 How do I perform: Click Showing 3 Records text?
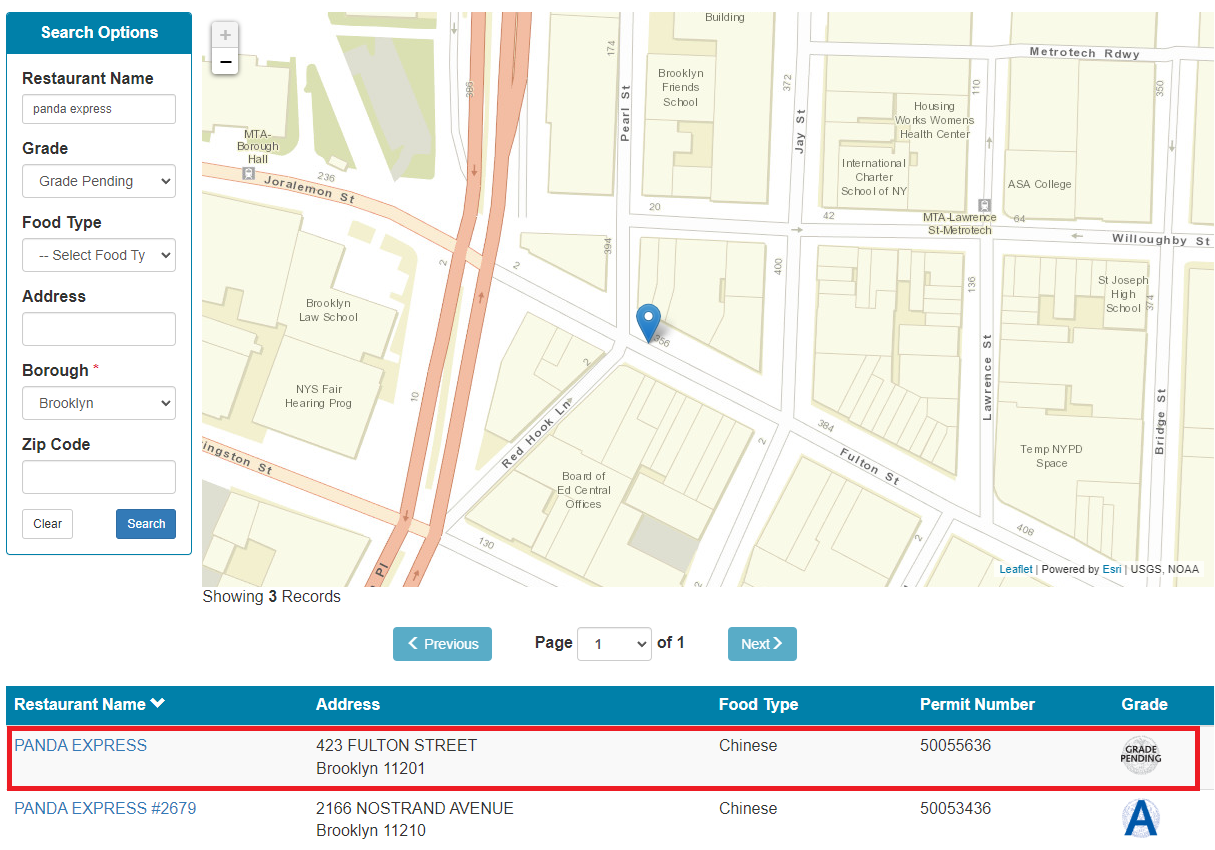coord(271,597)
